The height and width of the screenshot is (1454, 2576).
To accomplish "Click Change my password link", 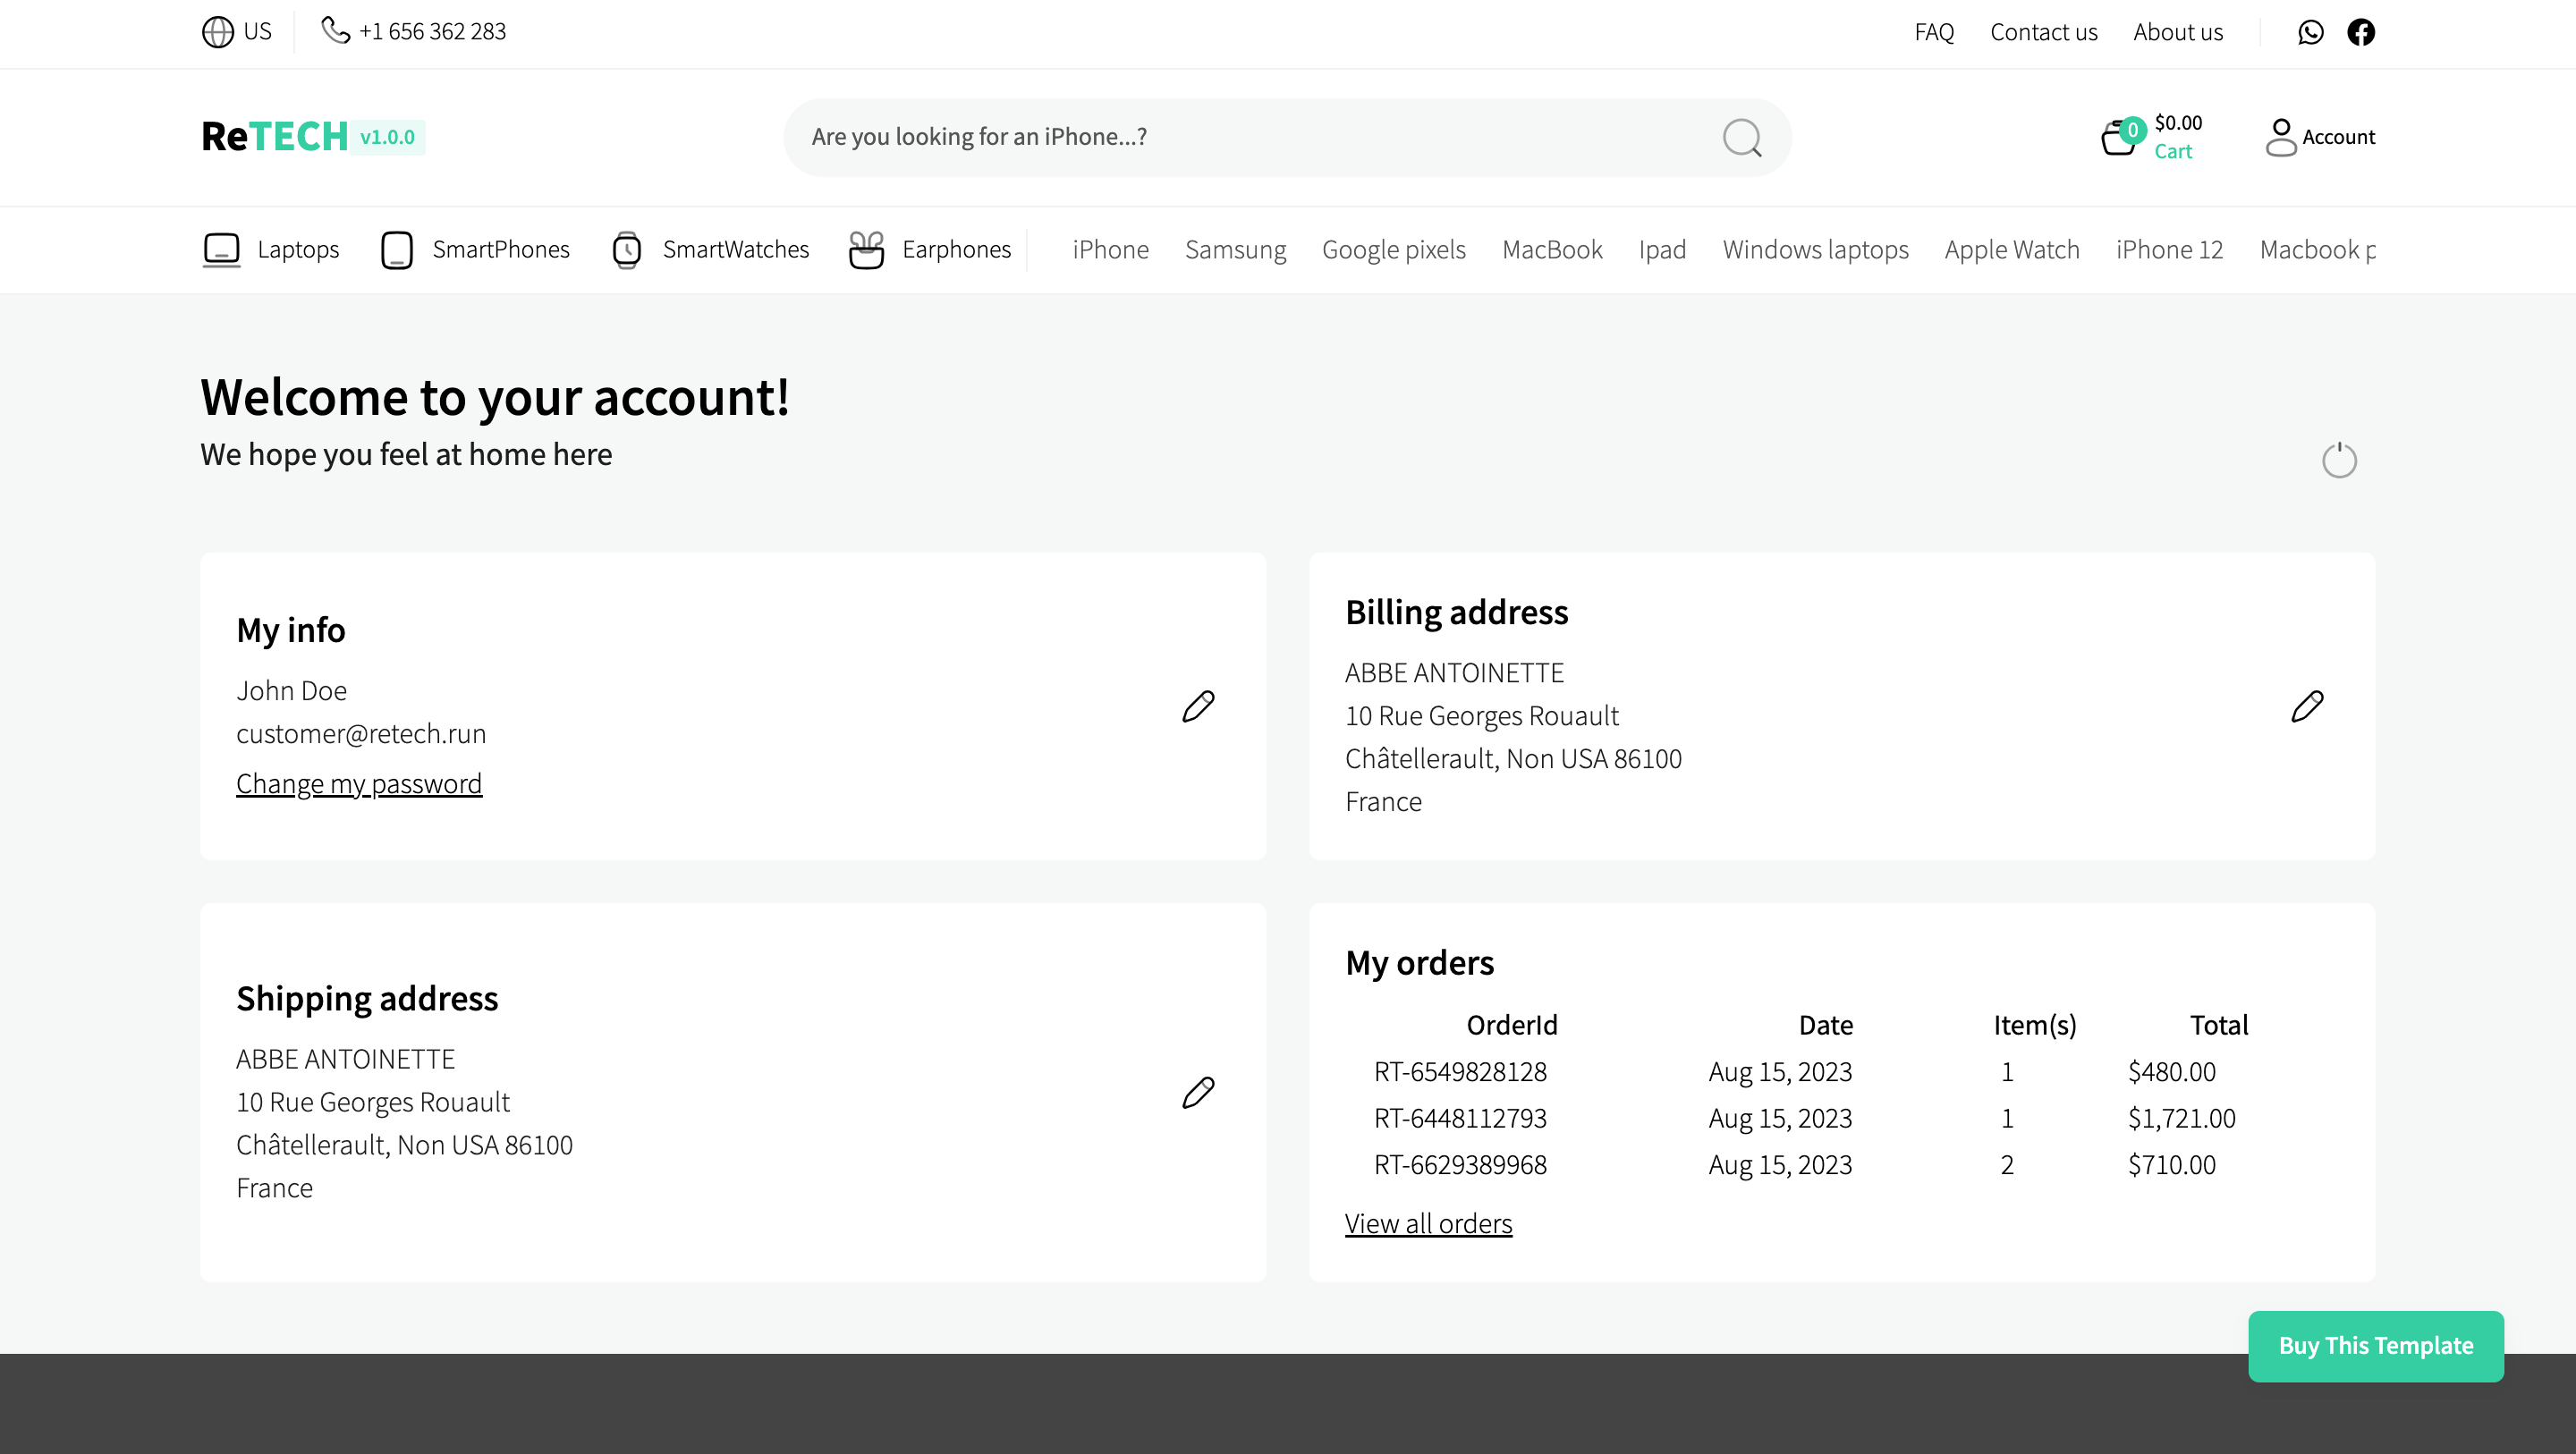I will (359, 784).
